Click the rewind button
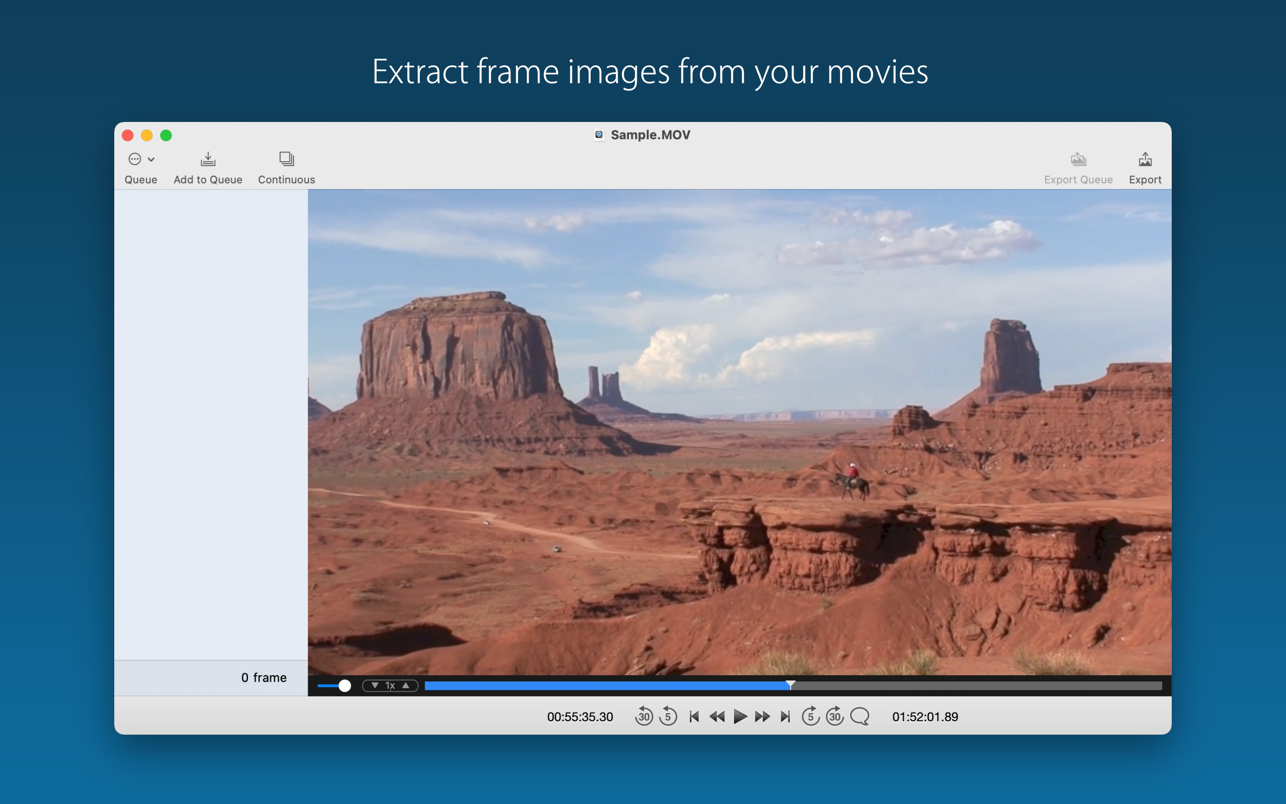The height and width of the screenshot is (804, 1286). coord(717,717)
